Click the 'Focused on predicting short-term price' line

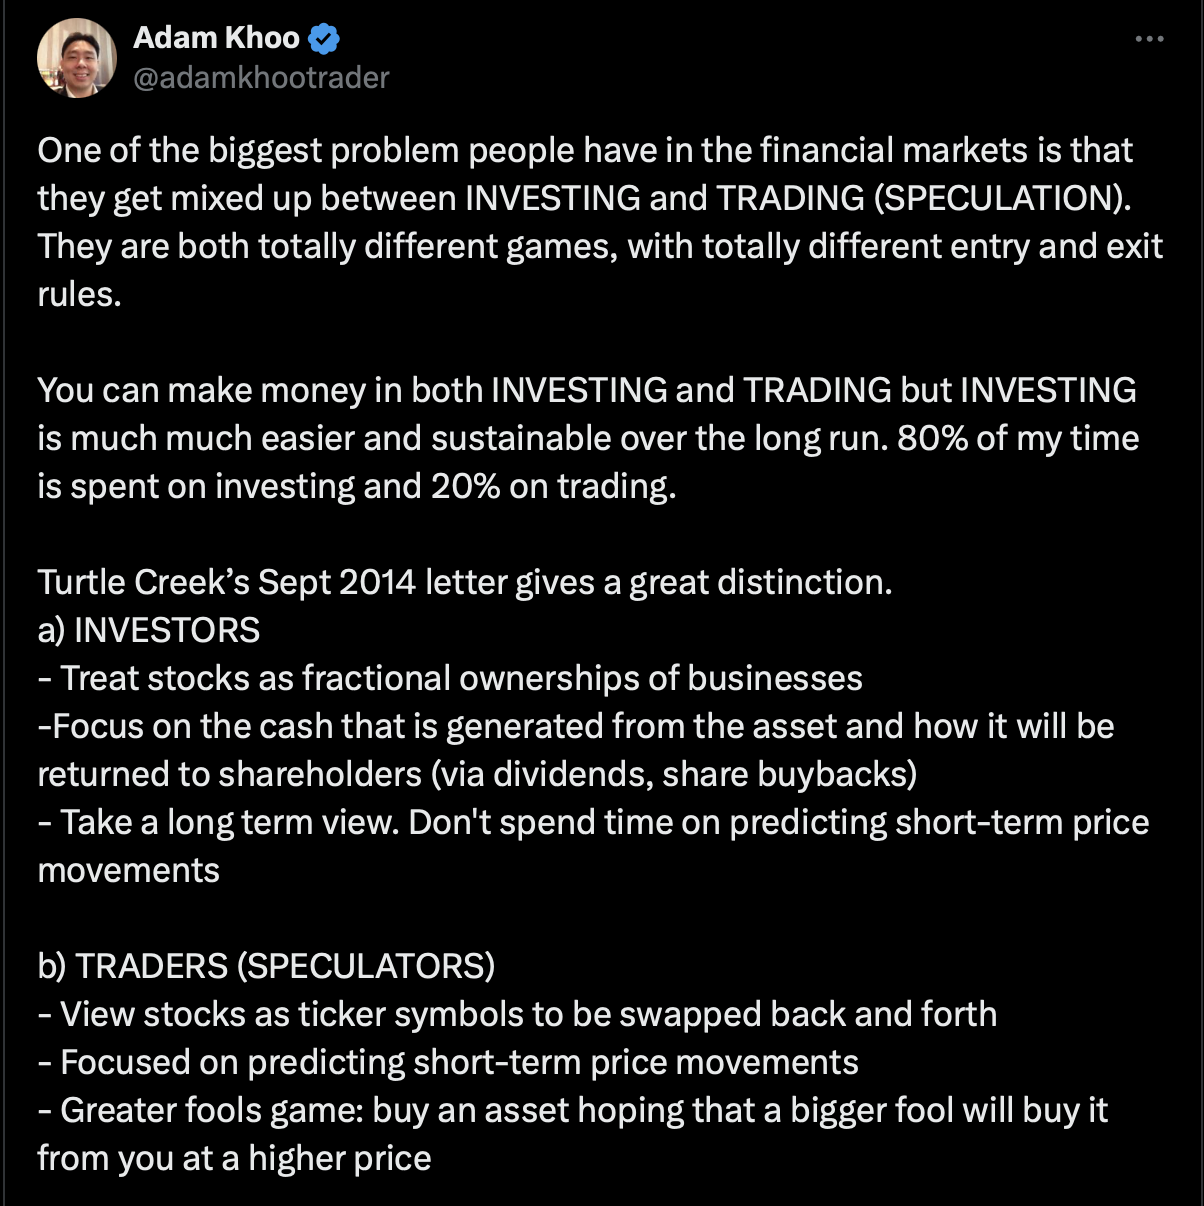point(448,1062)
